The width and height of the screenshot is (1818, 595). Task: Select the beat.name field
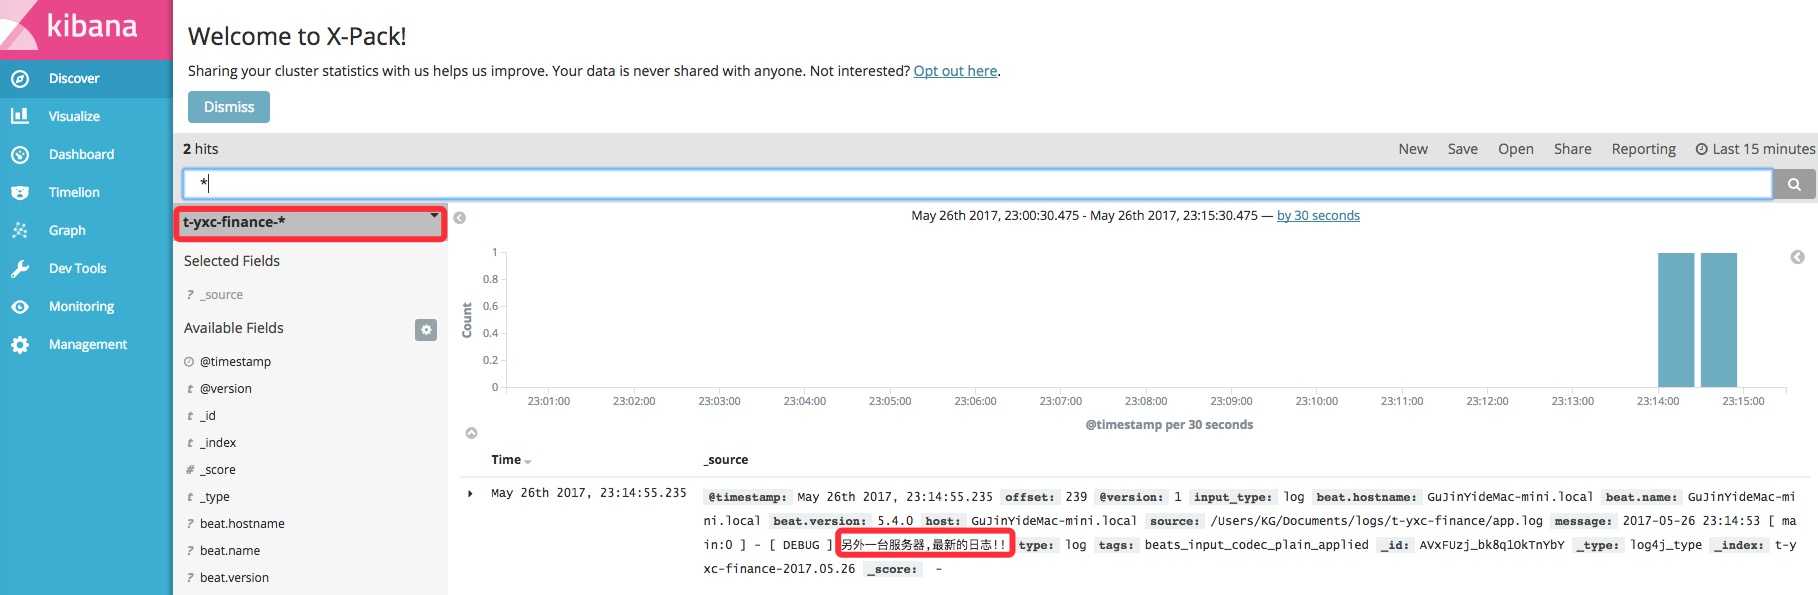click(x=230, y=551)
